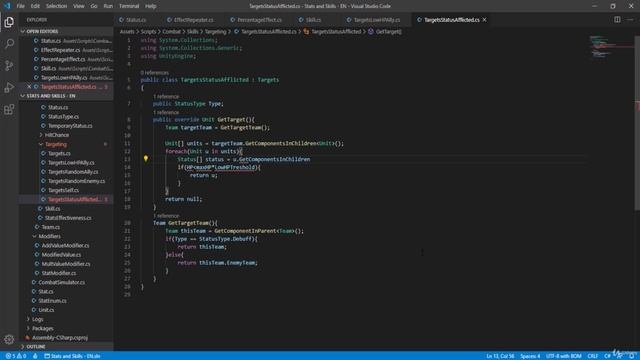Image resolution: width=640 pixels, height=360 pixels.
Task: Open TargetsRandomAlly.cs in the explorer
Action: point(73,171)
